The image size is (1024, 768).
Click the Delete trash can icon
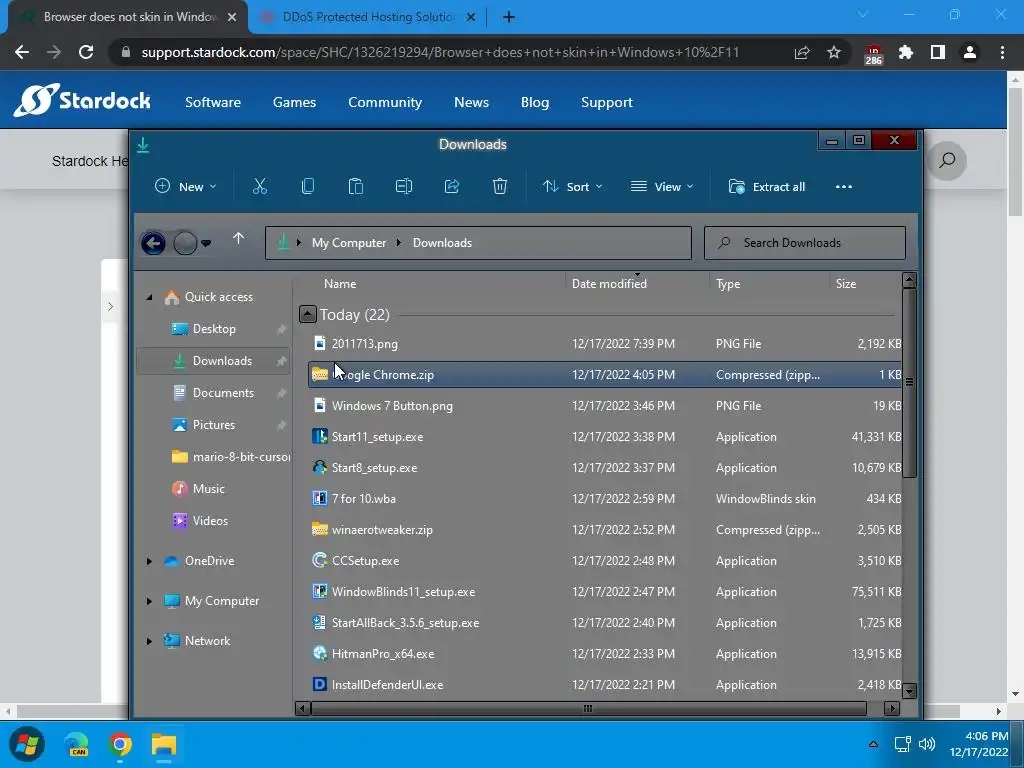[500, 187]
